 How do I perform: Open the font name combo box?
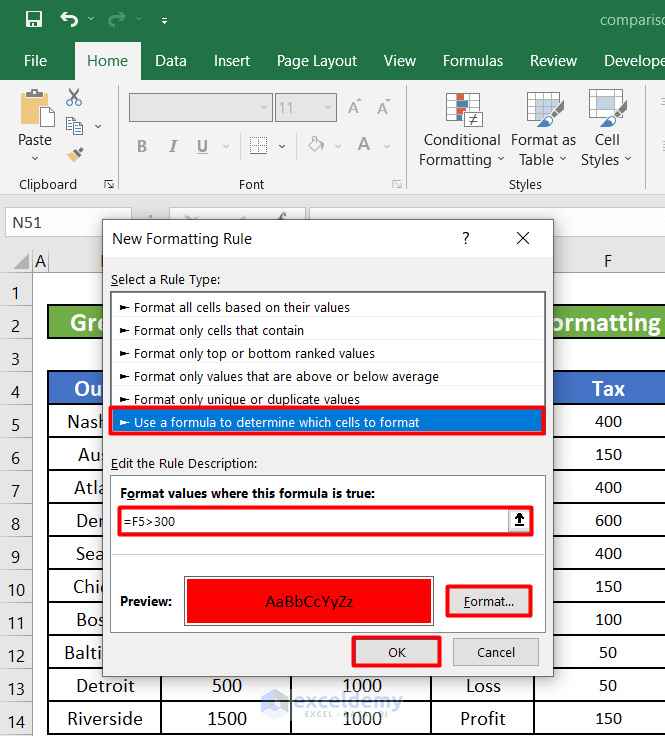click(201, 108)
